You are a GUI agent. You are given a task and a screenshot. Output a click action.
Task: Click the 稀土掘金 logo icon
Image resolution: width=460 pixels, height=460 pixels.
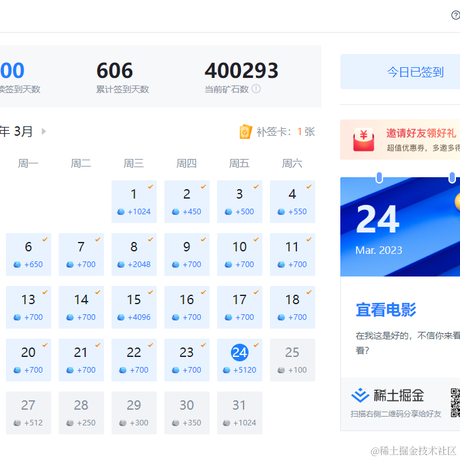pyautogui.click(x=360, y=395)
